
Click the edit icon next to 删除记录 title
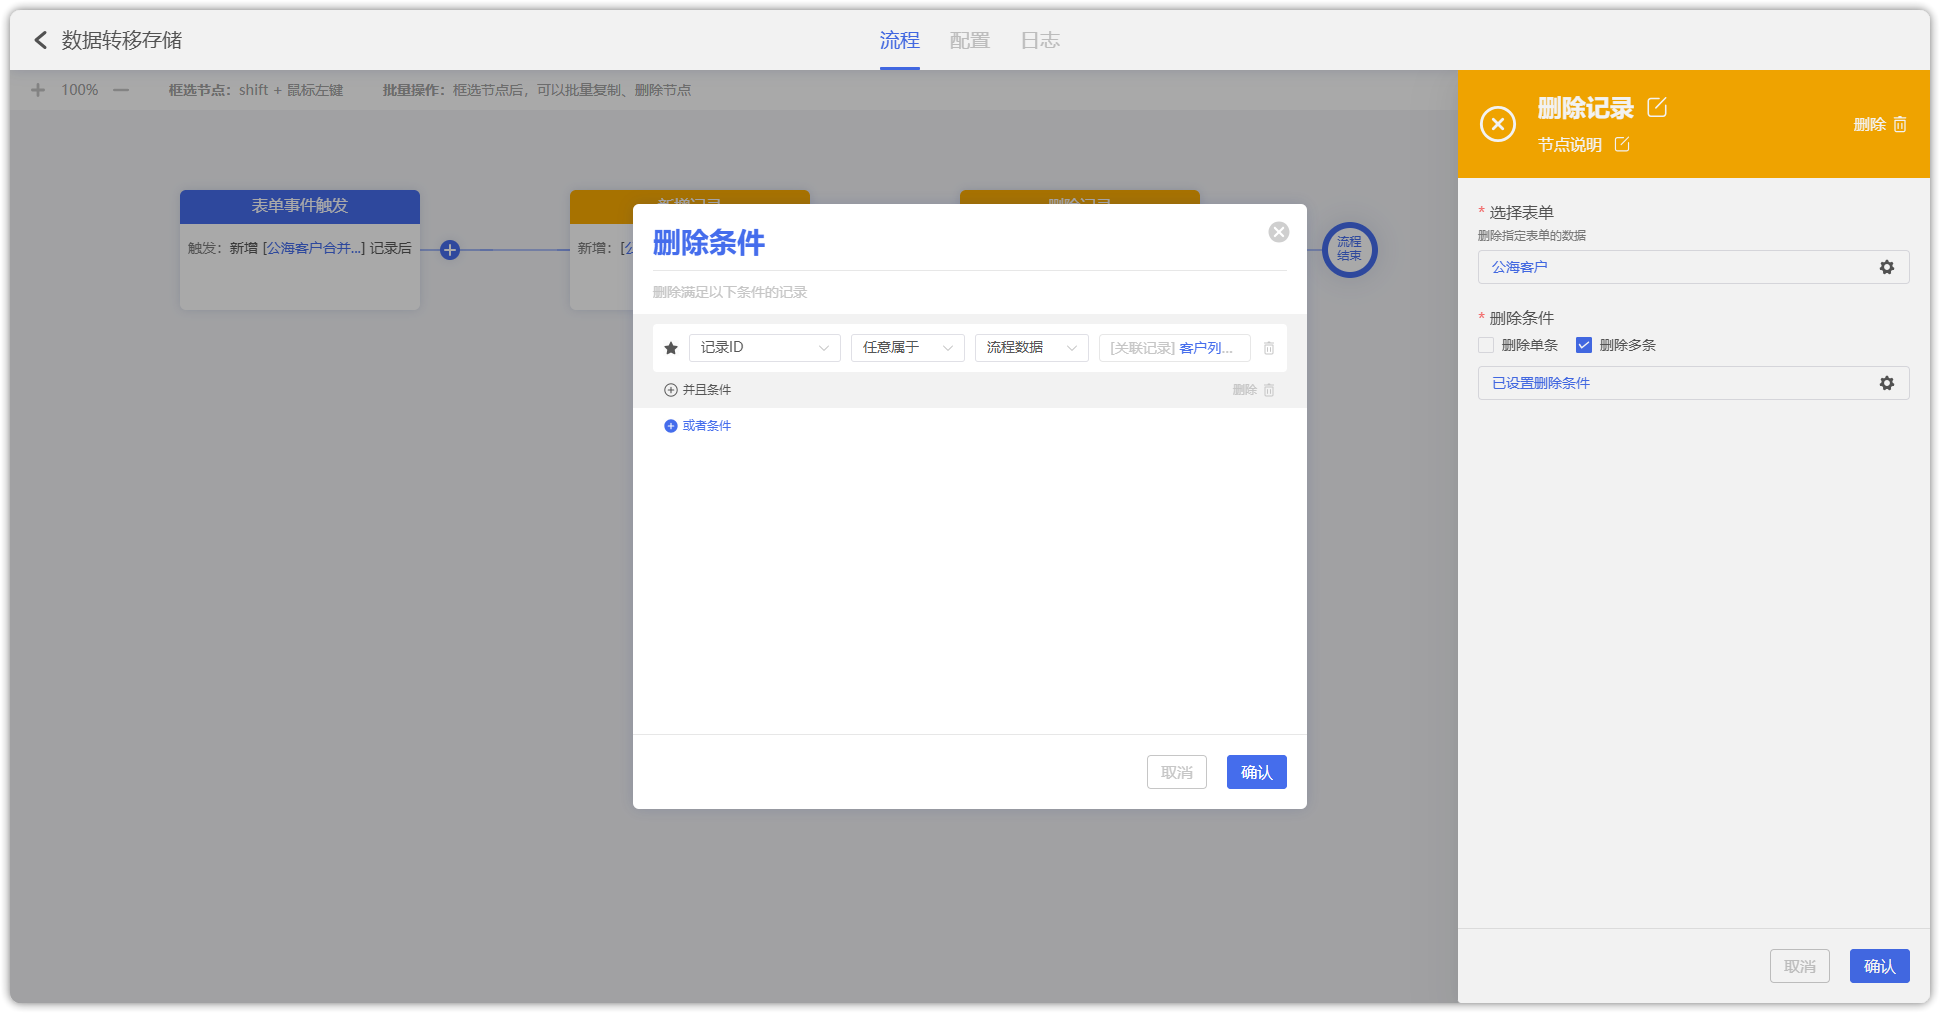click(x=1657, y=107)
